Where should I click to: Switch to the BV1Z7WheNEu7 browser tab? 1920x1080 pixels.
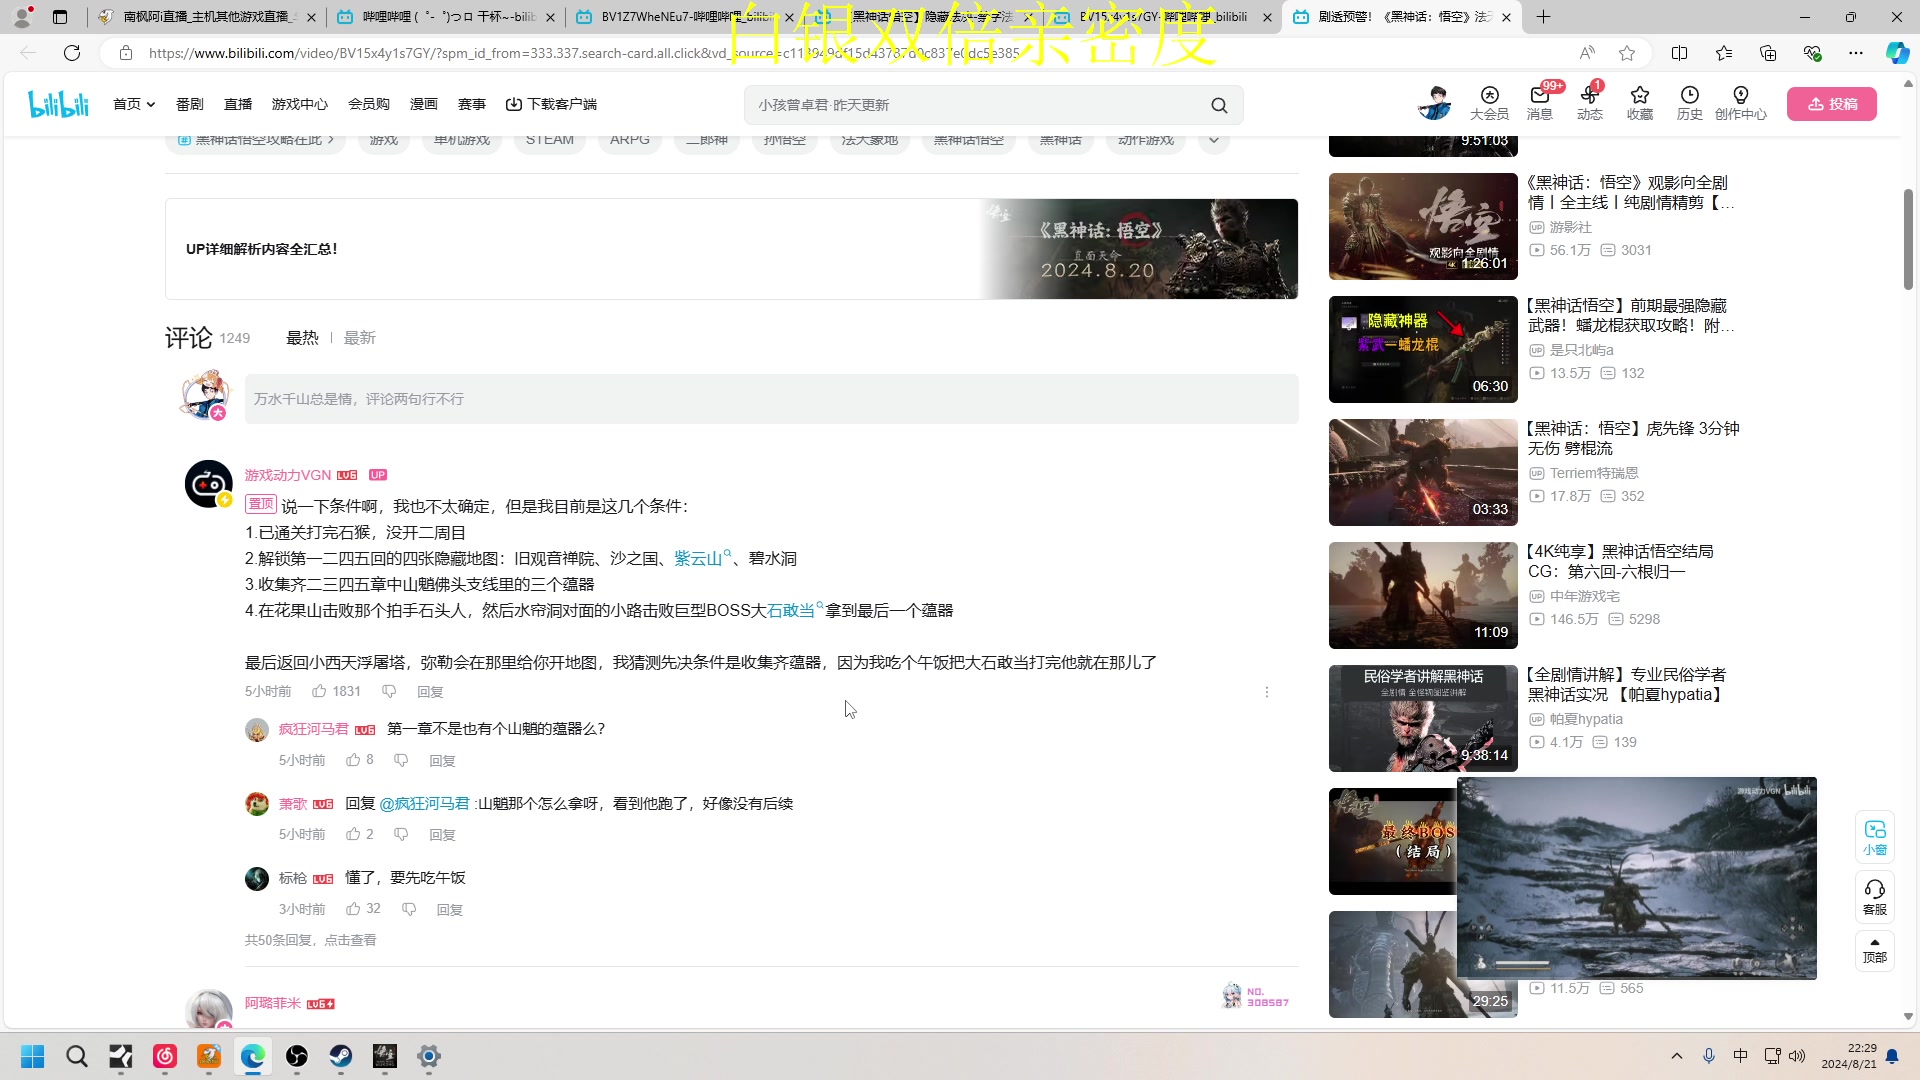tap(685, 17)
